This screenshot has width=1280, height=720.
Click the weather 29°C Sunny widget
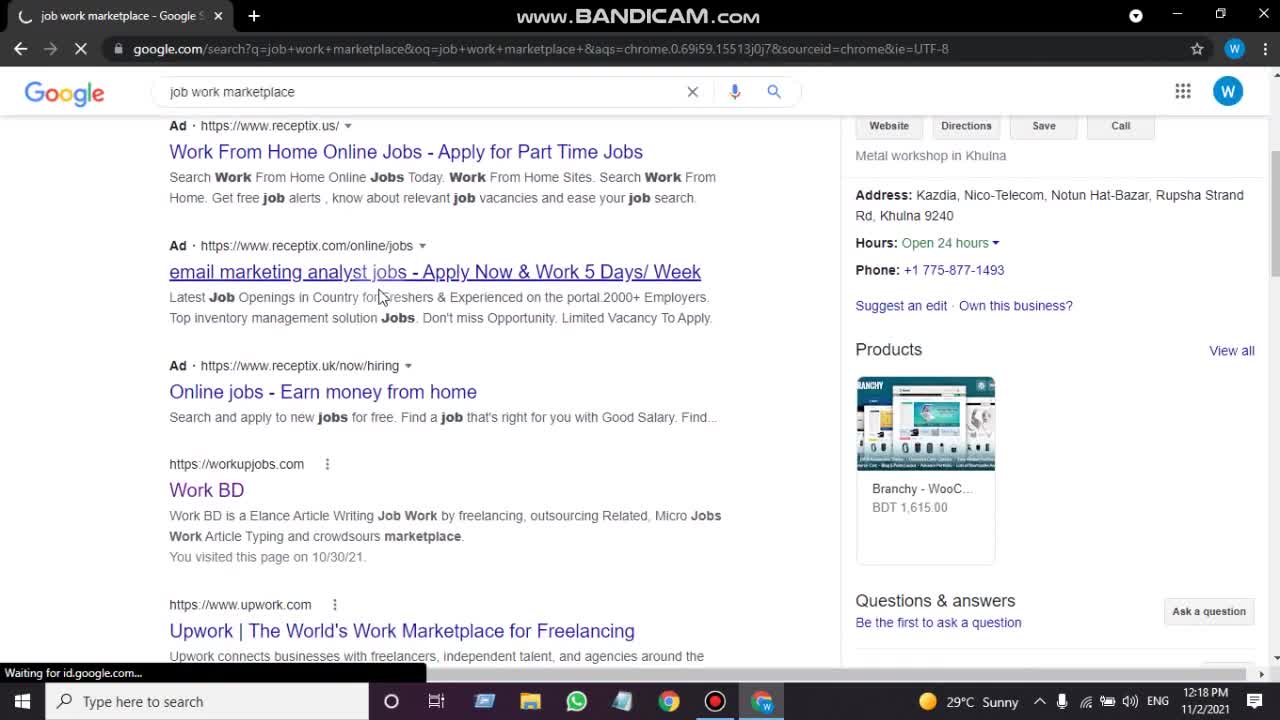pos(968,701)
